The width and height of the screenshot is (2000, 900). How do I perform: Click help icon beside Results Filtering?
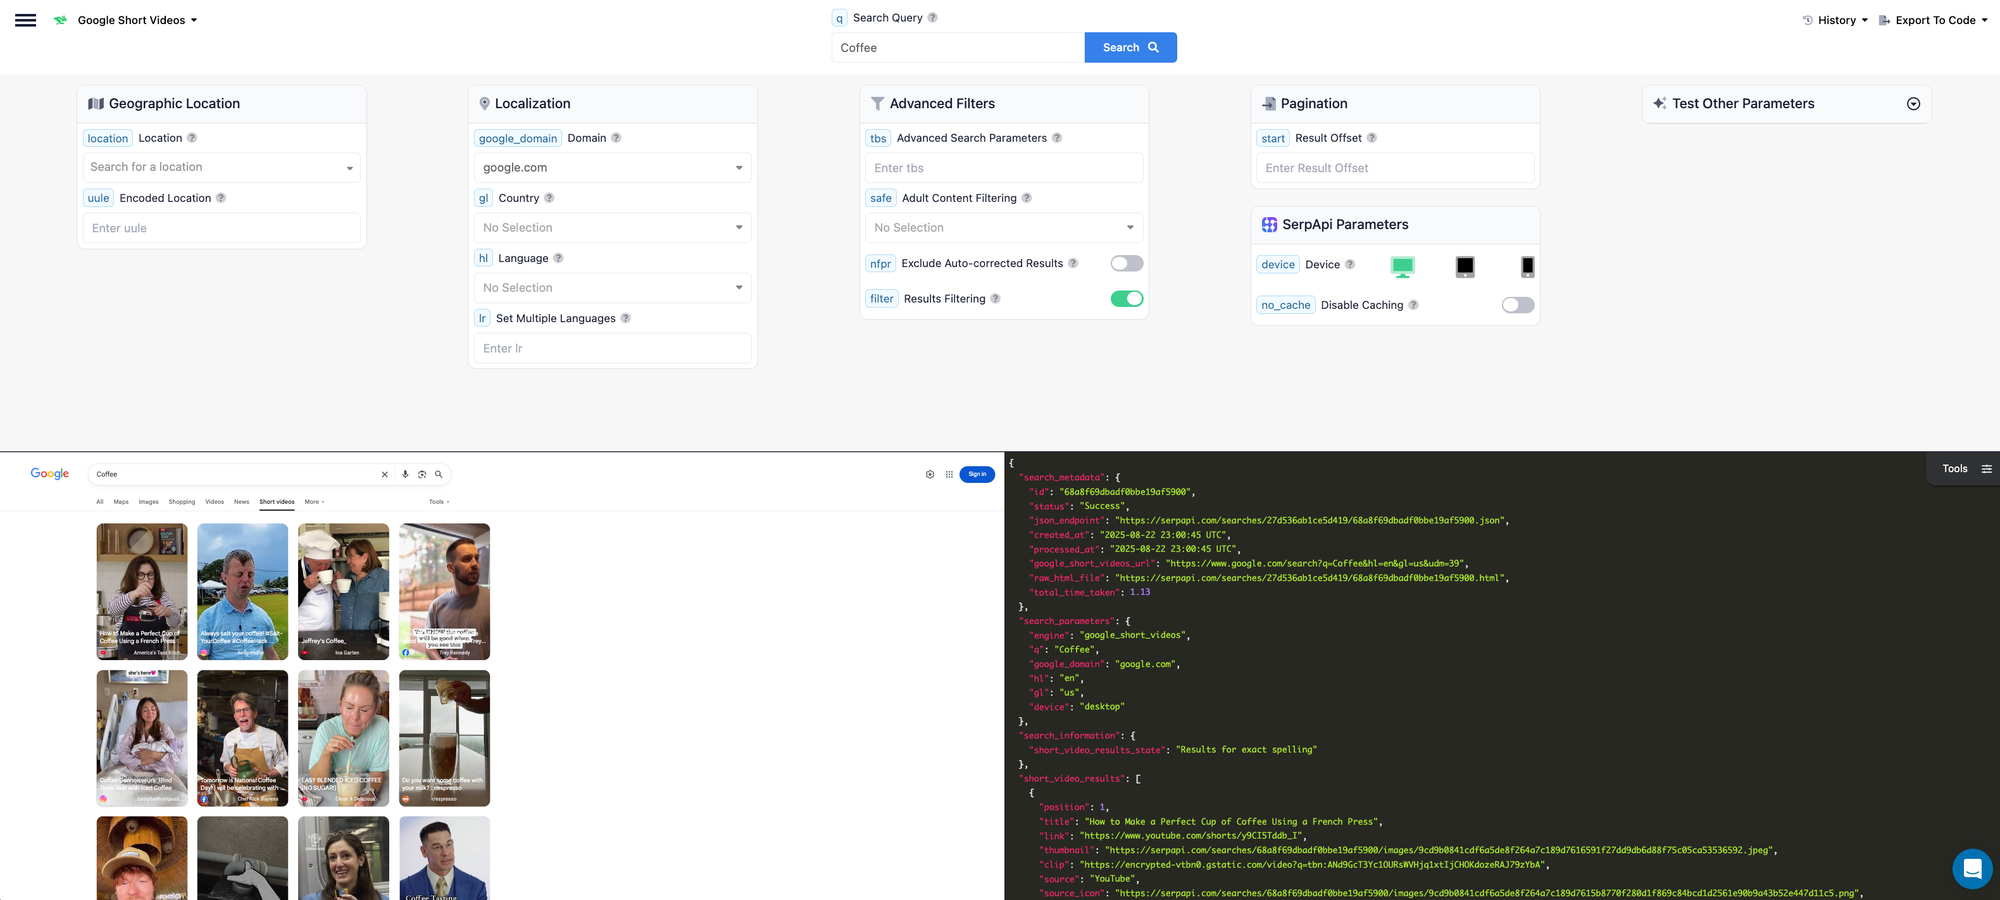coord(995,298)
